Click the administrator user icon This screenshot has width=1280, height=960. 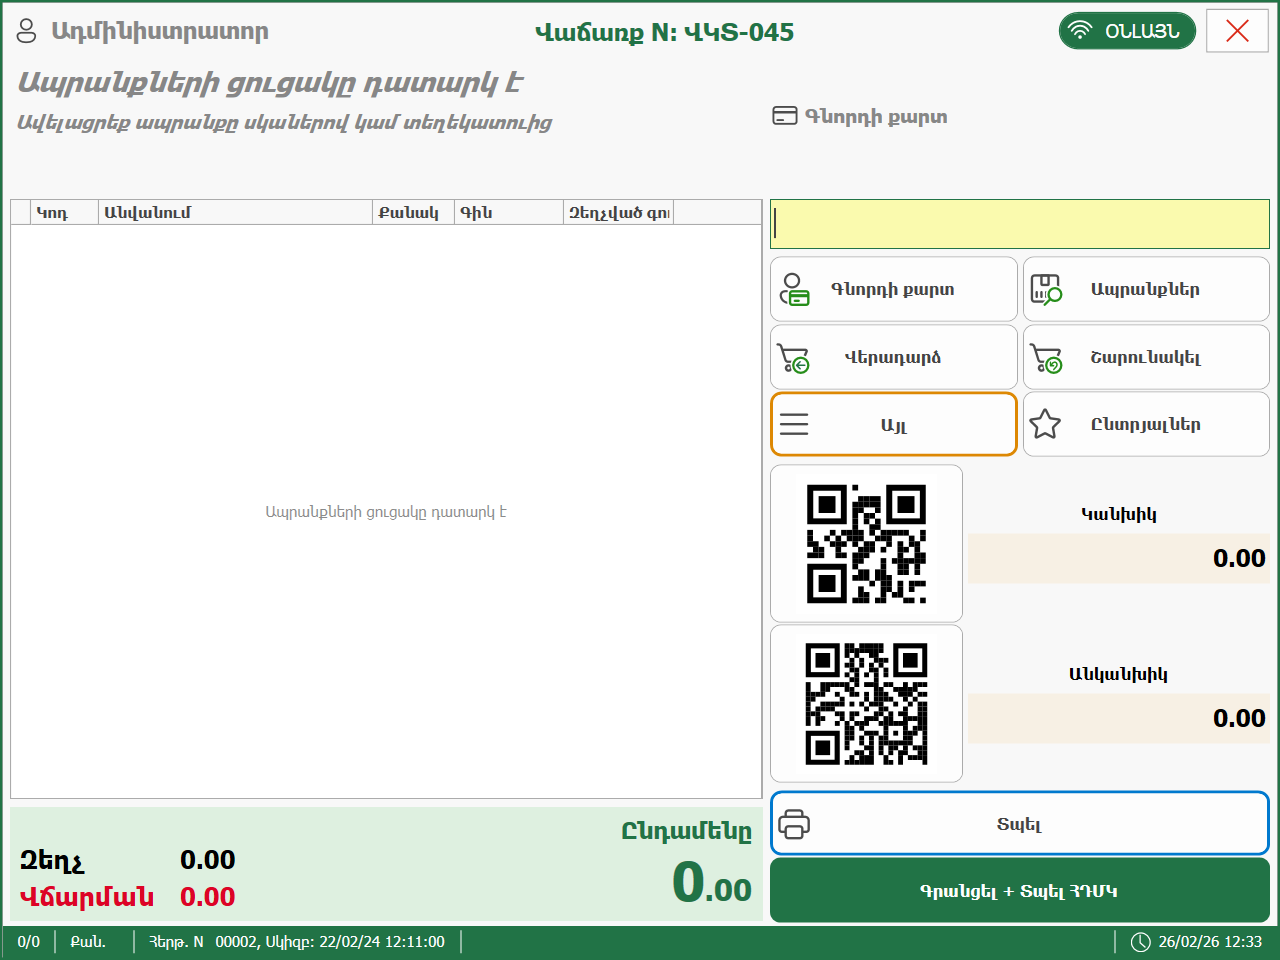click(27, 31)
